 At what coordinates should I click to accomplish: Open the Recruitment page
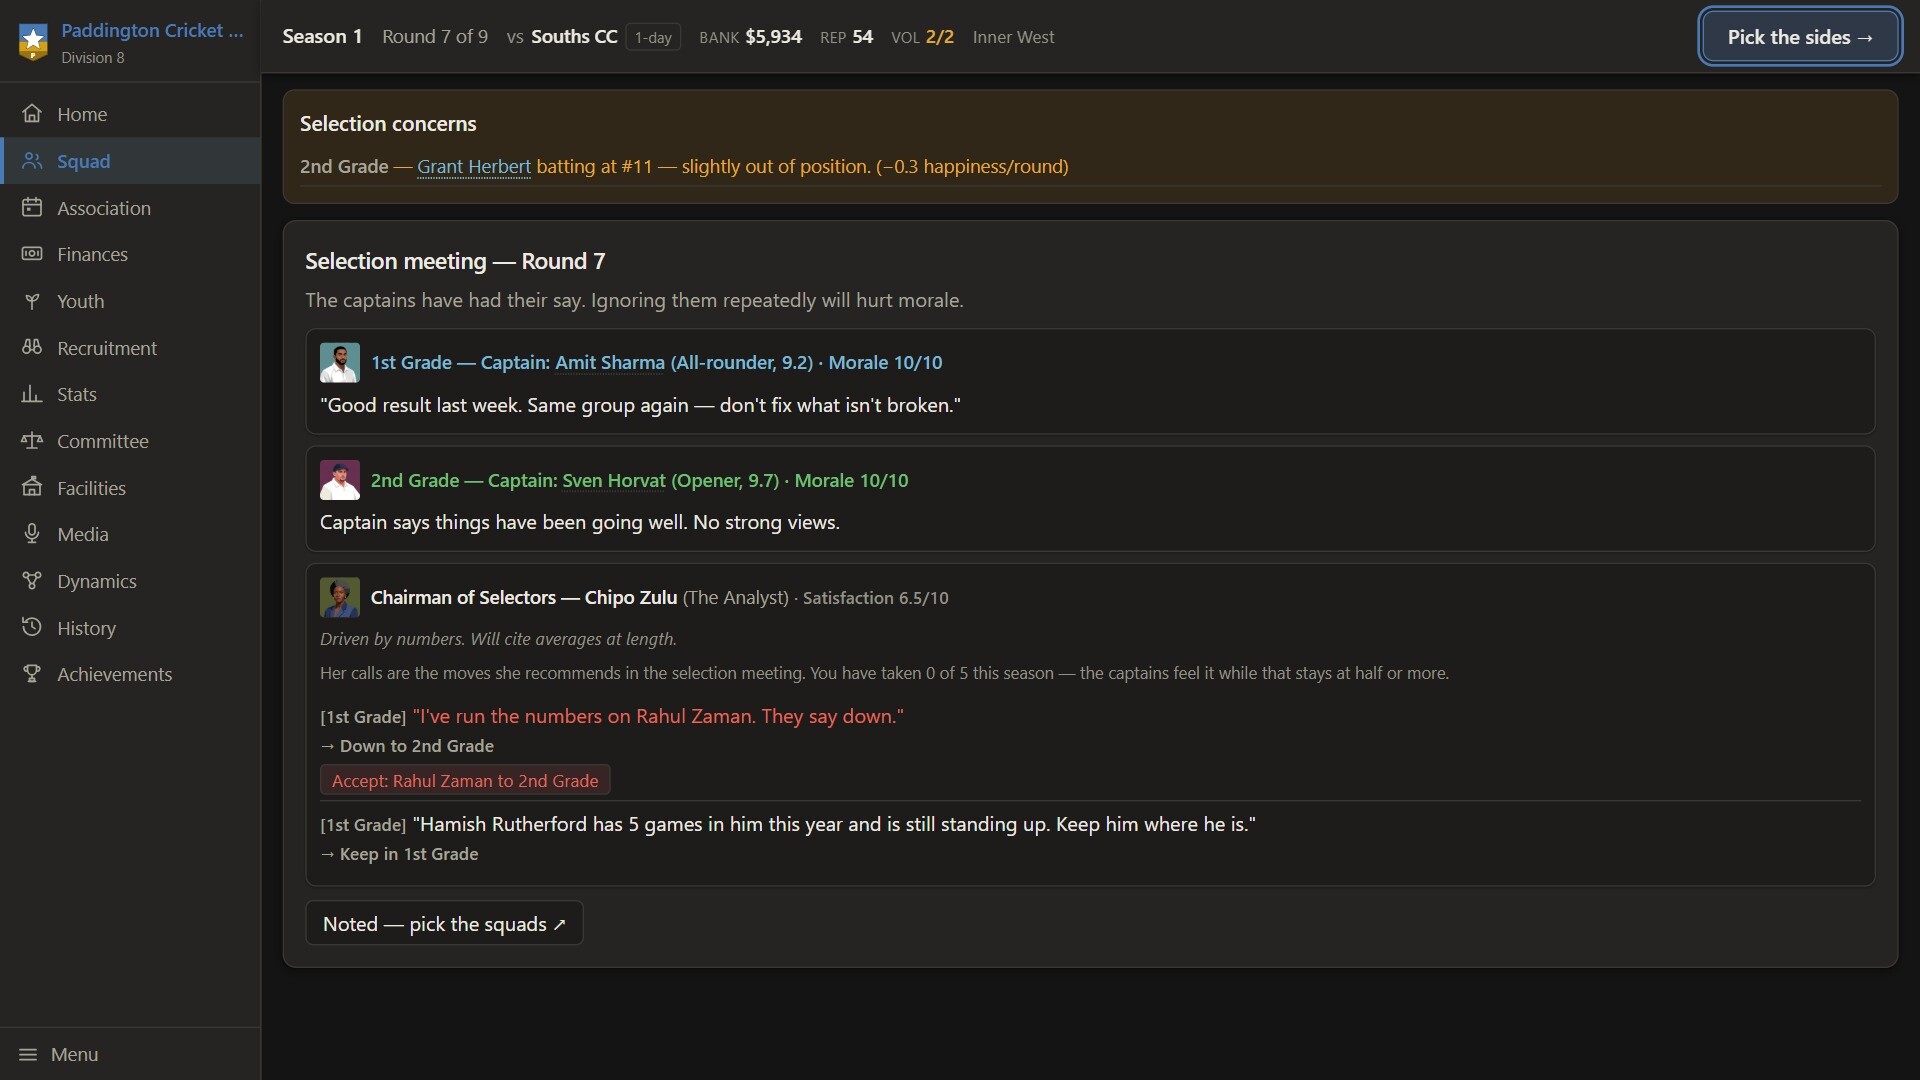(130, 348)
